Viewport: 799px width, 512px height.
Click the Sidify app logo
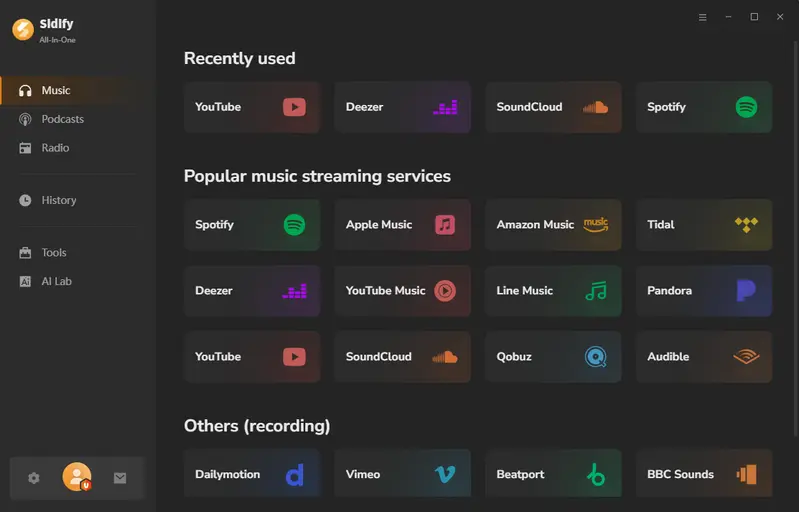click(23, 30)
